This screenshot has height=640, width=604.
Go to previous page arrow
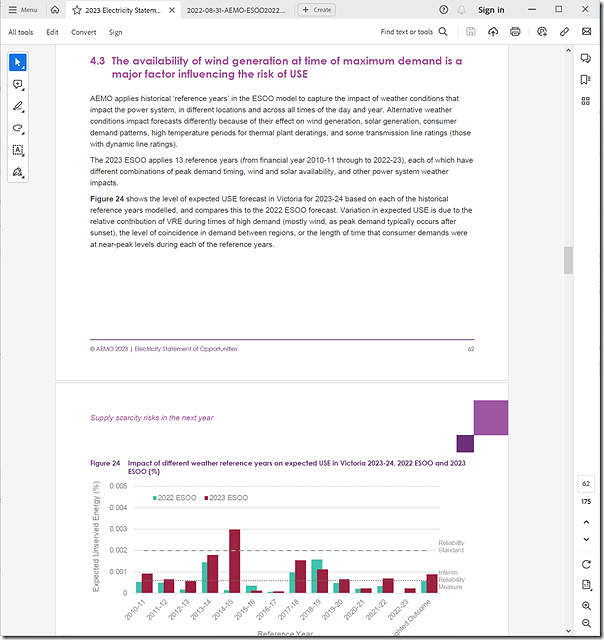pyautogui.click(x=586, y=522)
